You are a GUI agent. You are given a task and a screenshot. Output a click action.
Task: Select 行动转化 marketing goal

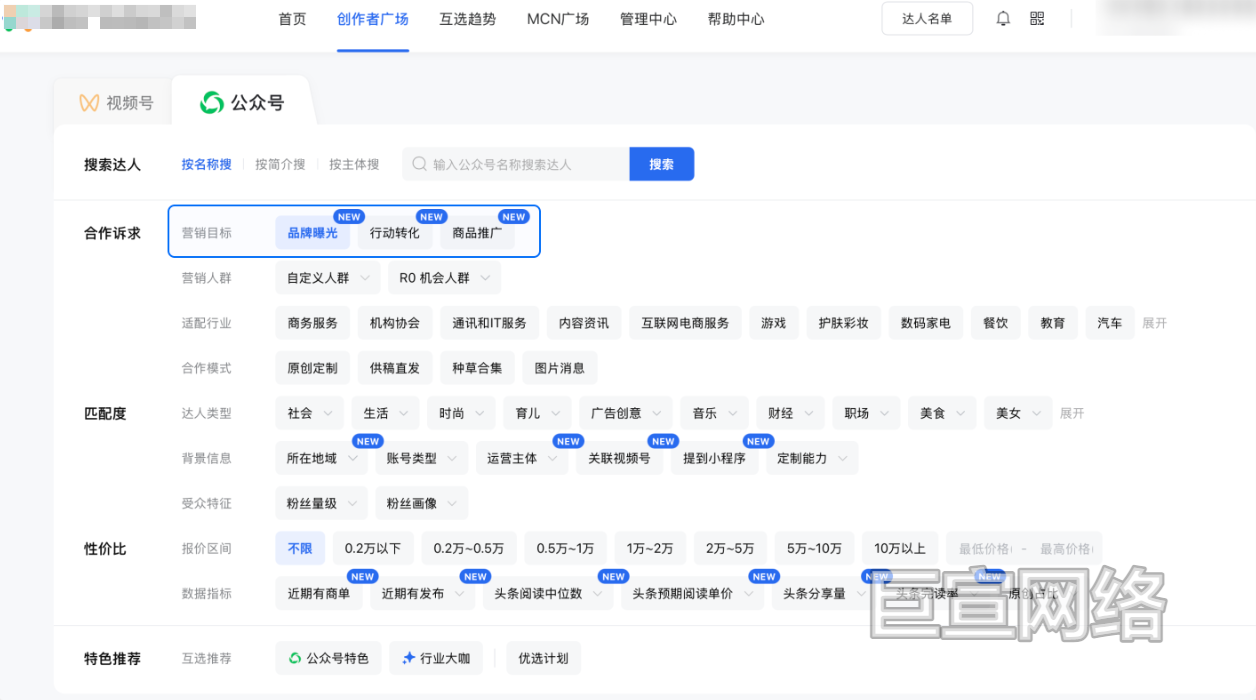tap(395, 233)
